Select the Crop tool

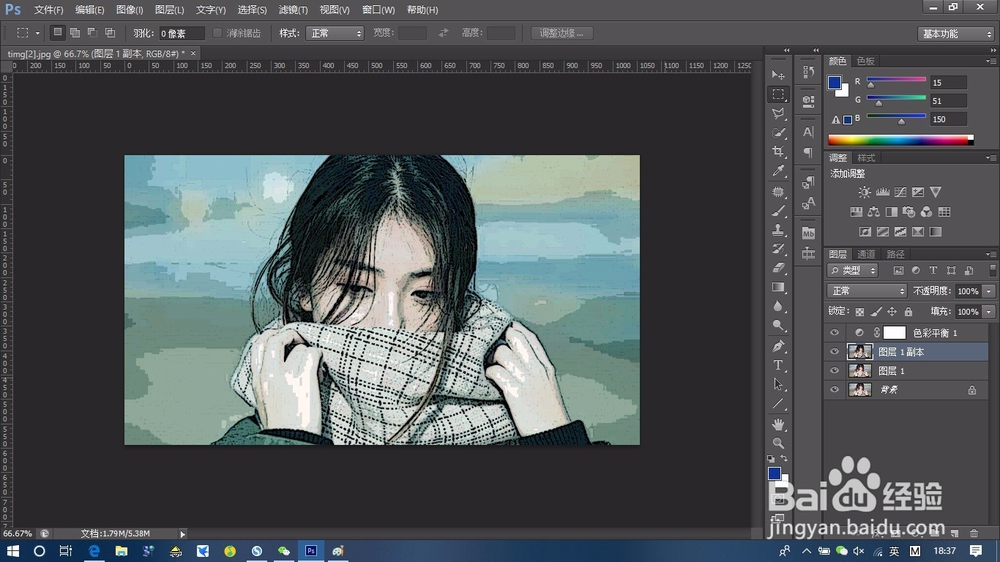[x=778, y=152]
